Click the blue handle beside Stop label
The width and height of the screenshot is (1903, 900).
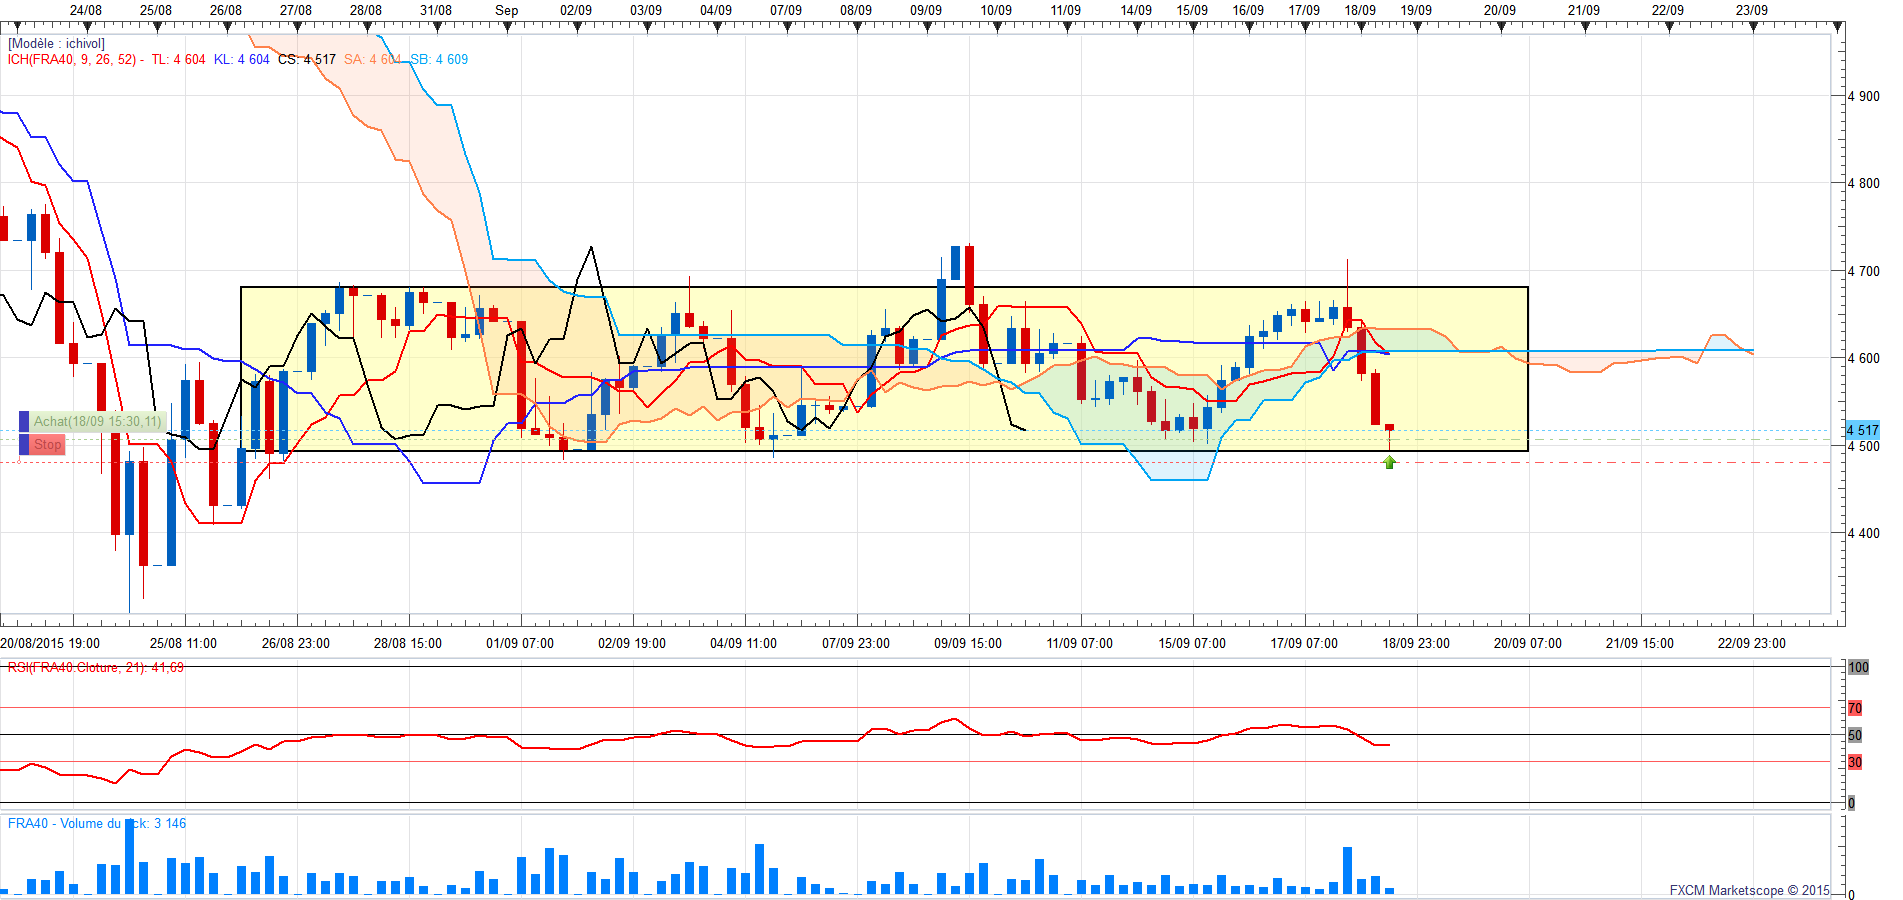point(25,444)
